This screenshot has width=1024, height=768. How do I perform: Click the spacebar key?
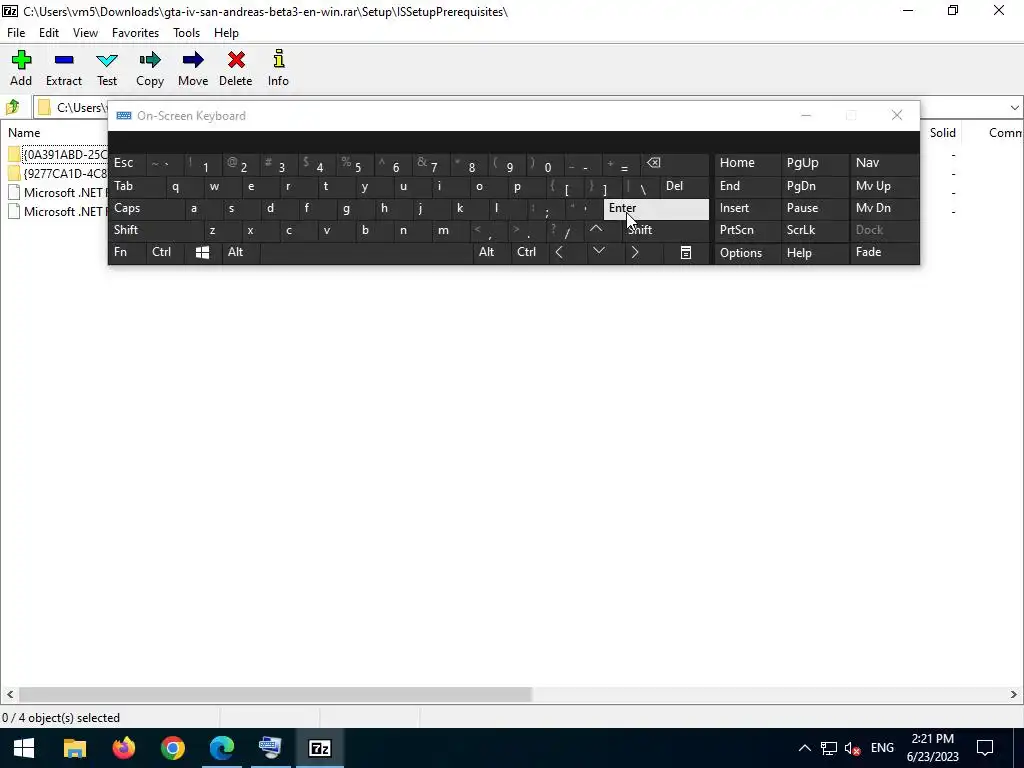tap(366, 252)
